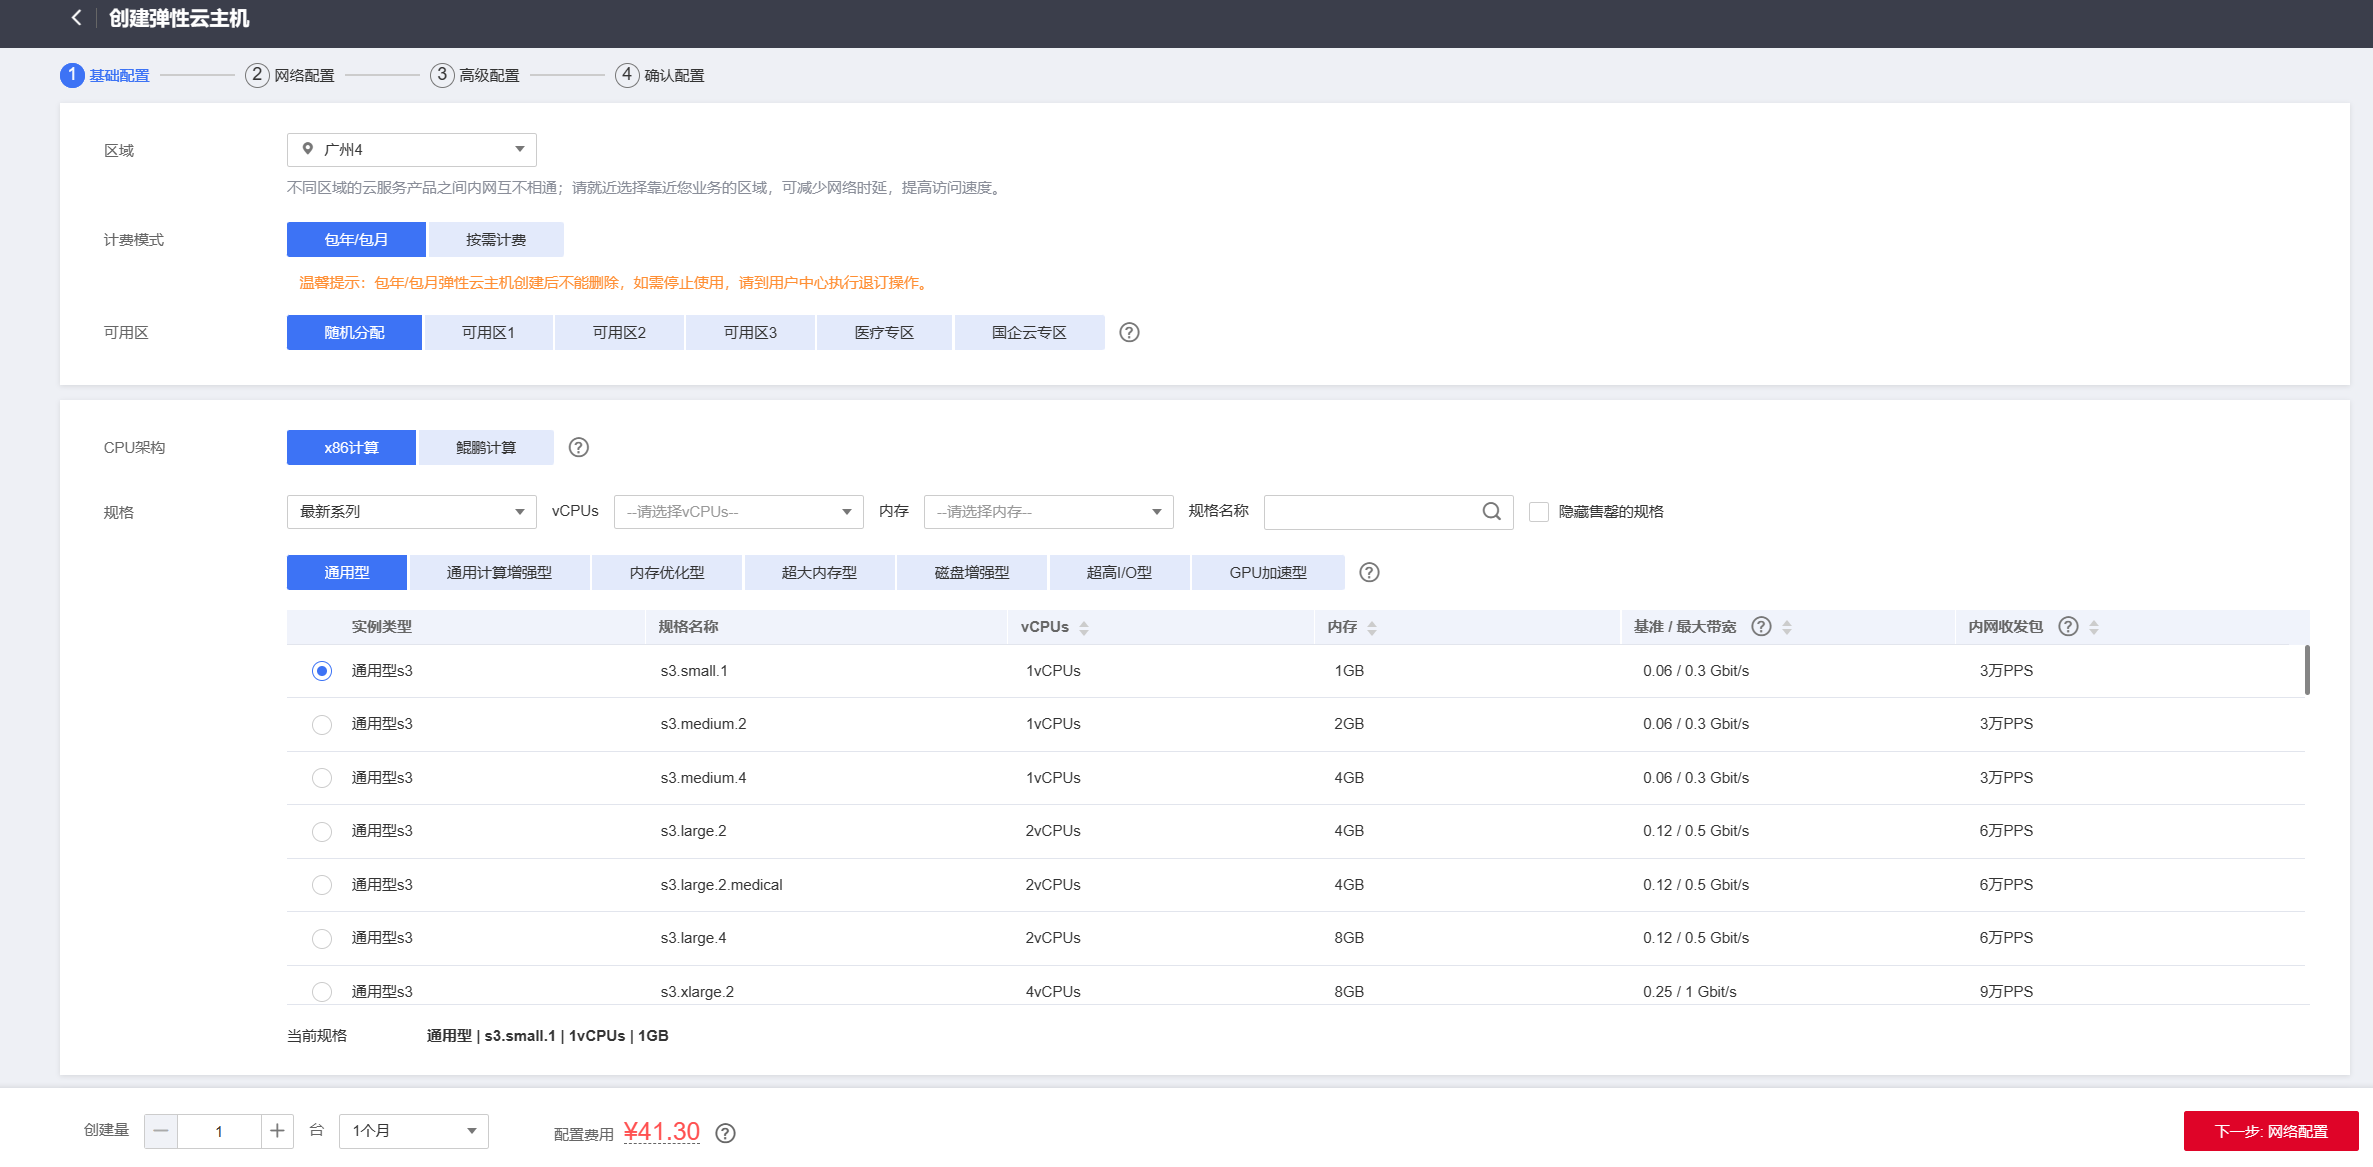Select the s3.large.4 radio button
Viewport: 2373px width, 1167px height.
pyautogui.click(x=321, y=938)
